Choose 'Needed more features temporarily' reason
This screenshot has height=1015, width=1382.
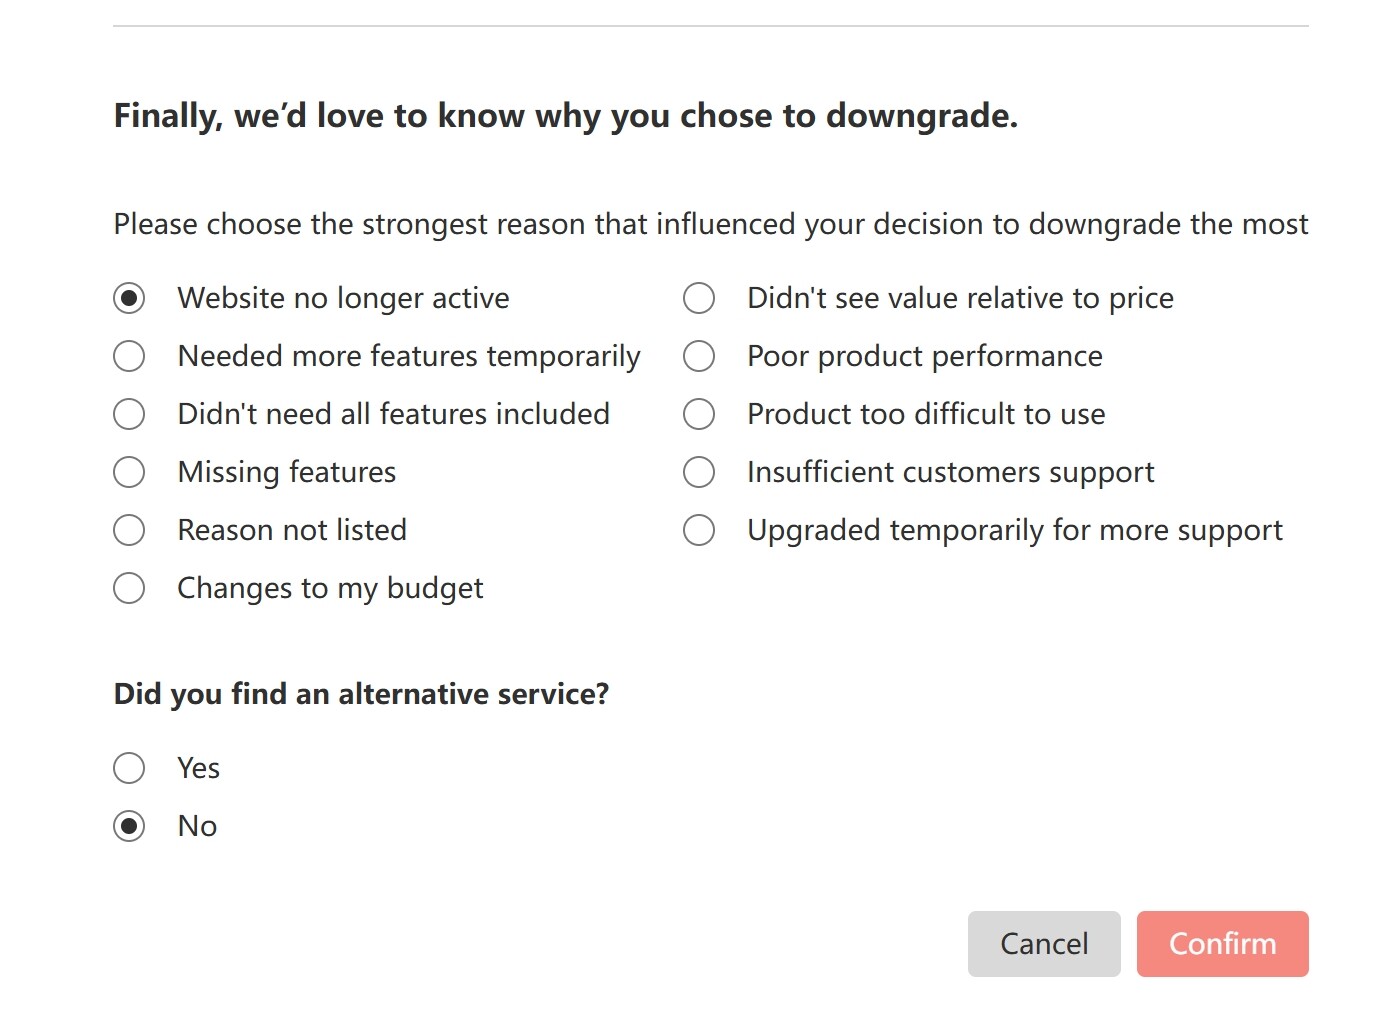[129, 356]
